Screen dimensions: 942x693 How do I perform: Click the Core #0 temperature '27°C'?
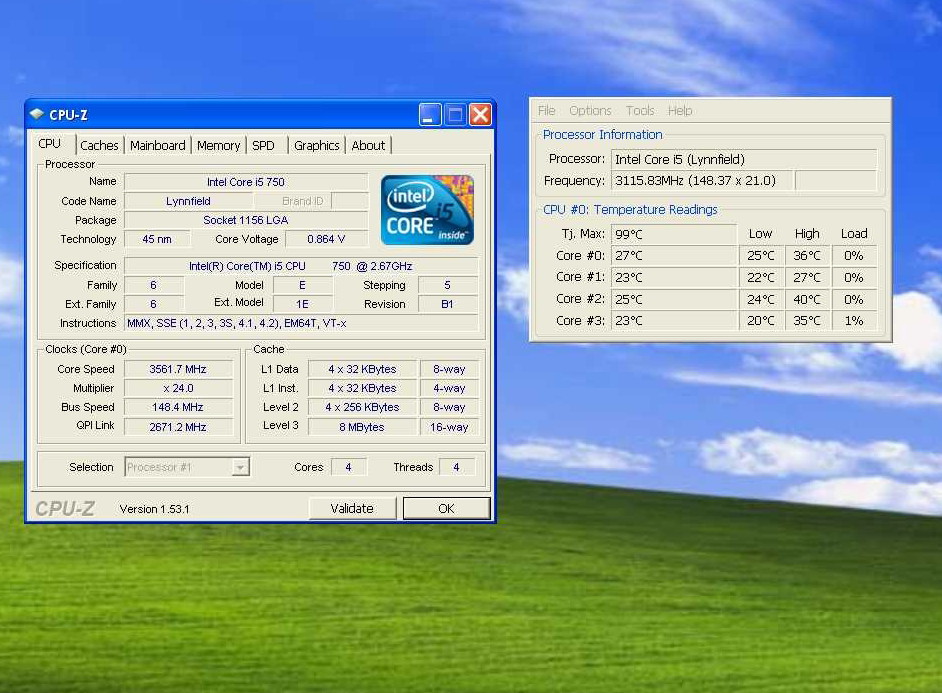click(673, 256)
